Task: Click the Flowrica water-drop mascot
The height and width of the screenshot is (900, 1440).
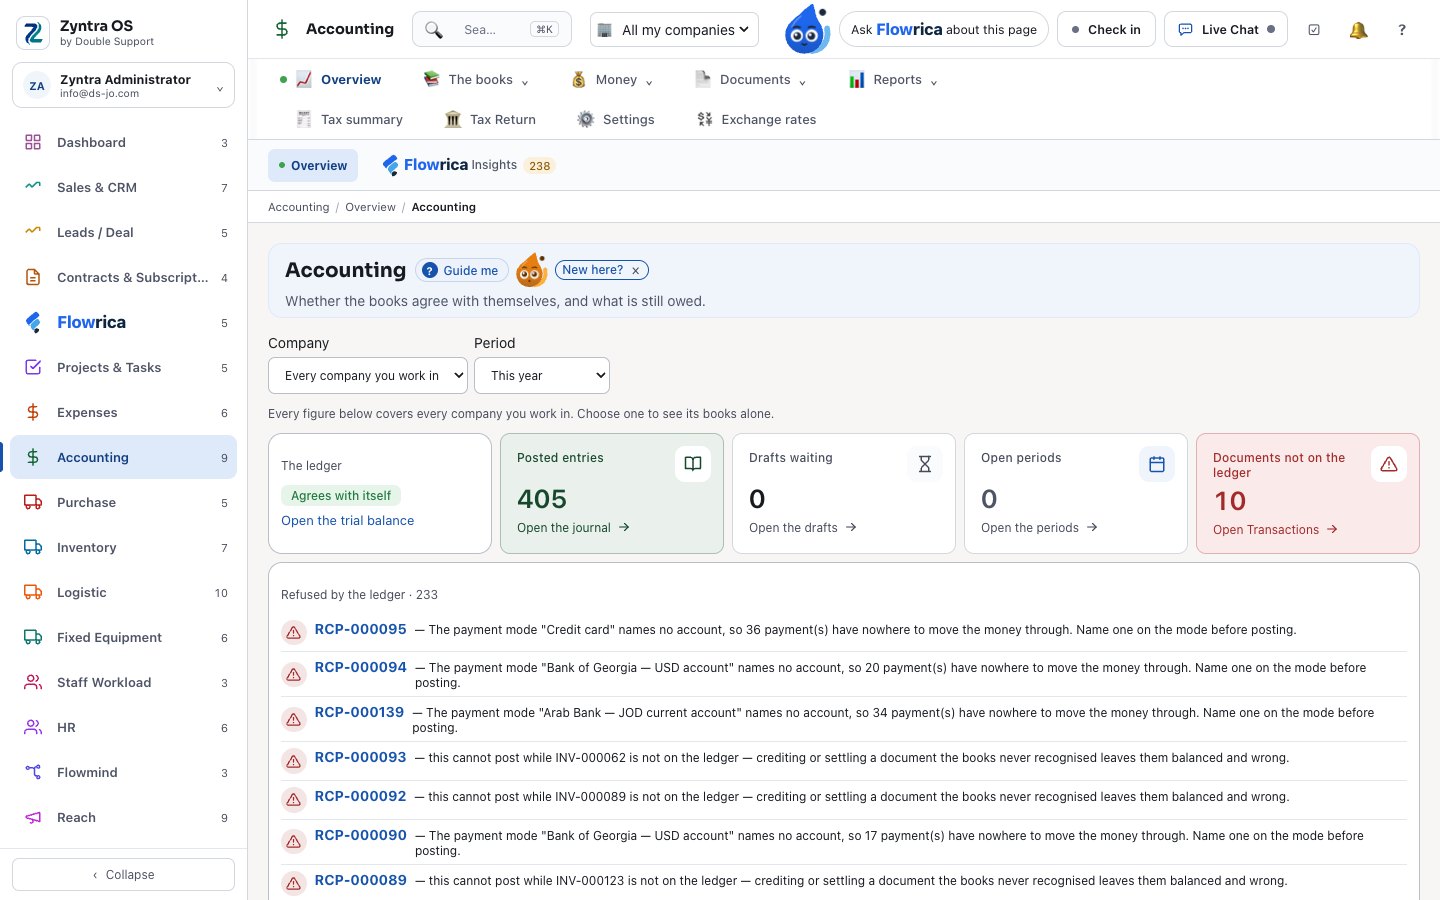Action: pos(806,29)
